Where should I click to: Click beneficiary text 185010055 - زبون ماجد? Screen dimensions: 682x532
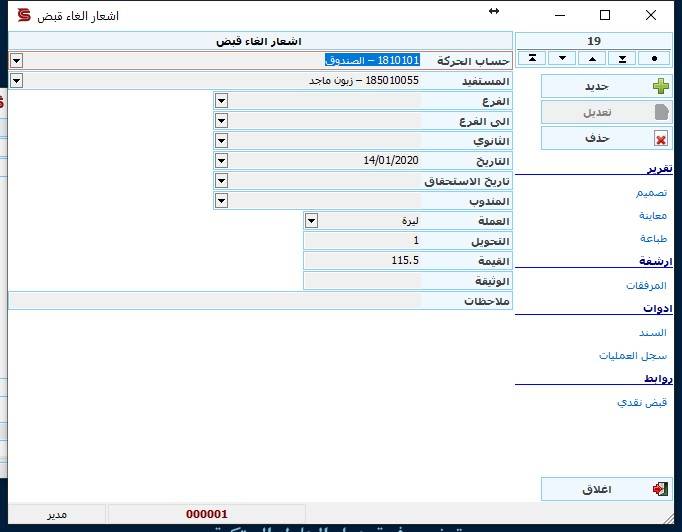point(364,80)
